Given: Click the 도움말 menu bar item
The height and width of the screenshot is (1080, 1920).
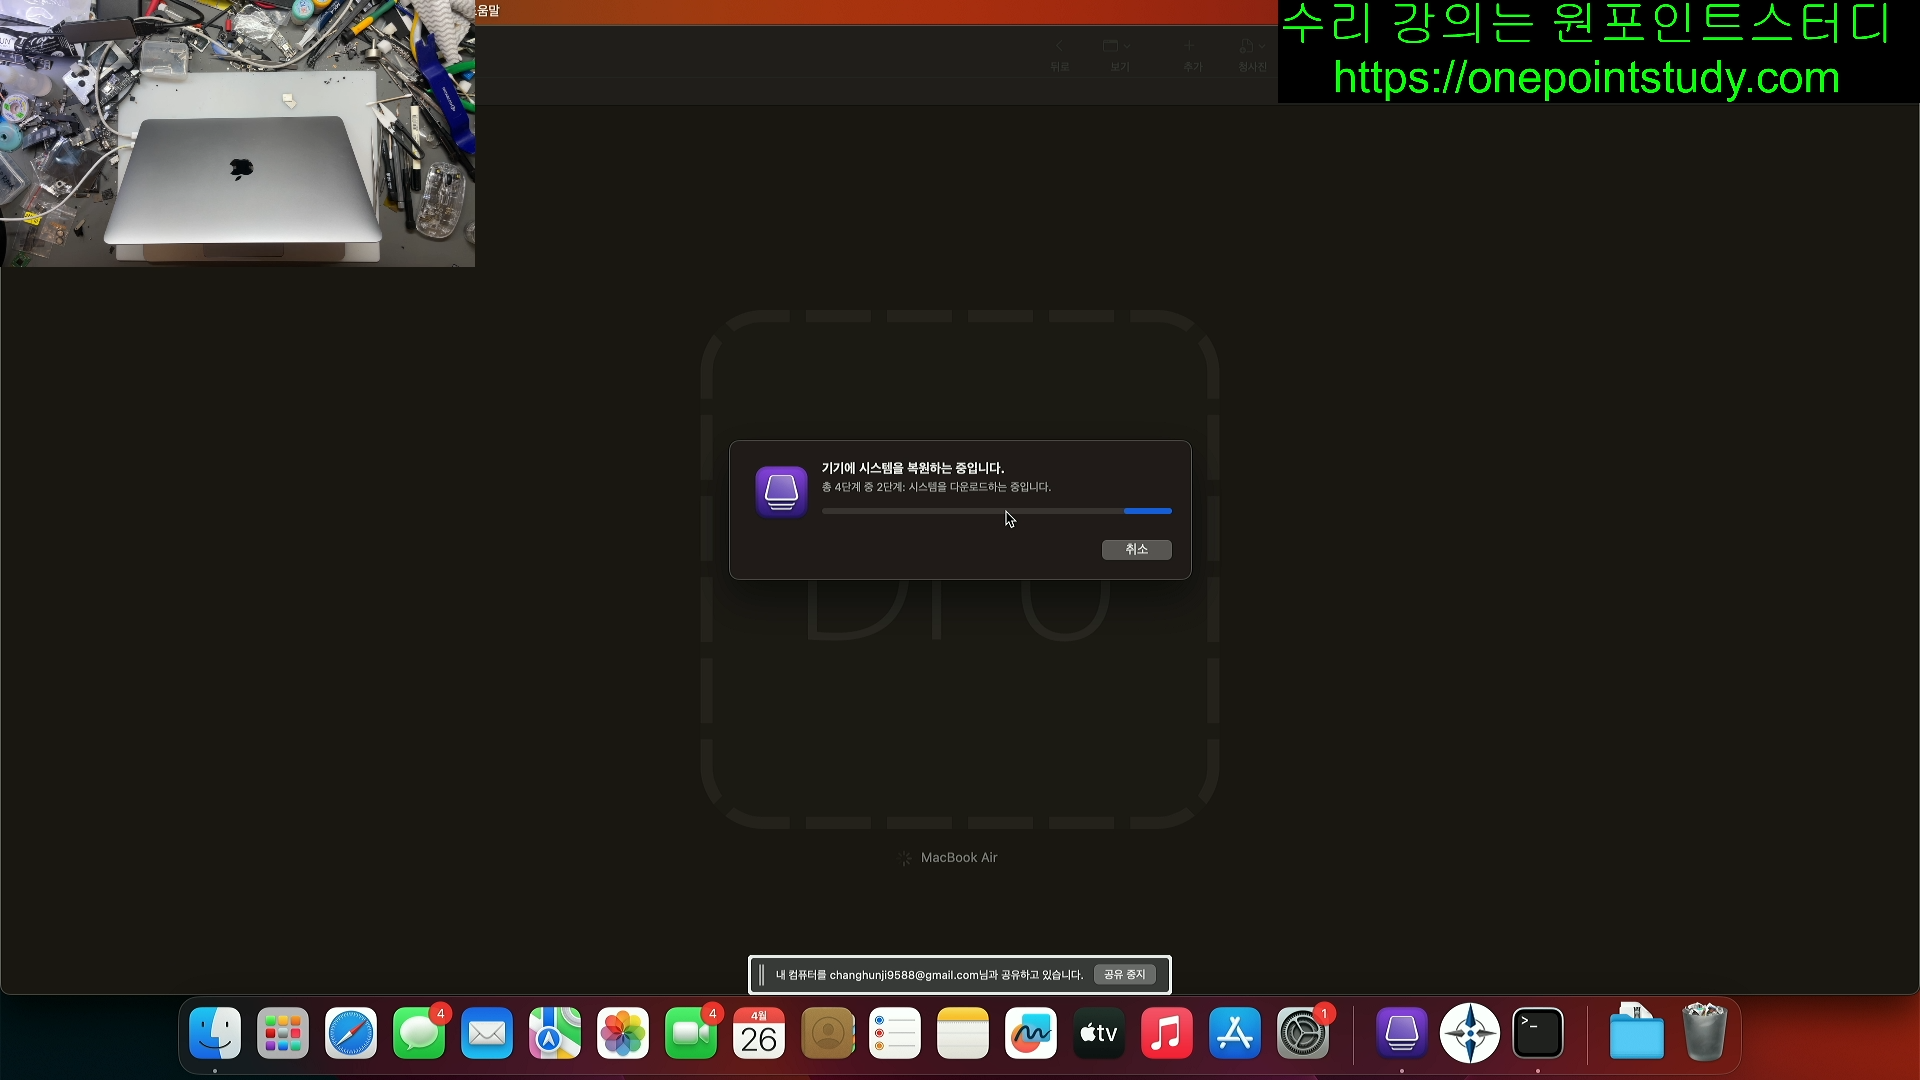Looking at the screenshot, I should pos(488,10).
